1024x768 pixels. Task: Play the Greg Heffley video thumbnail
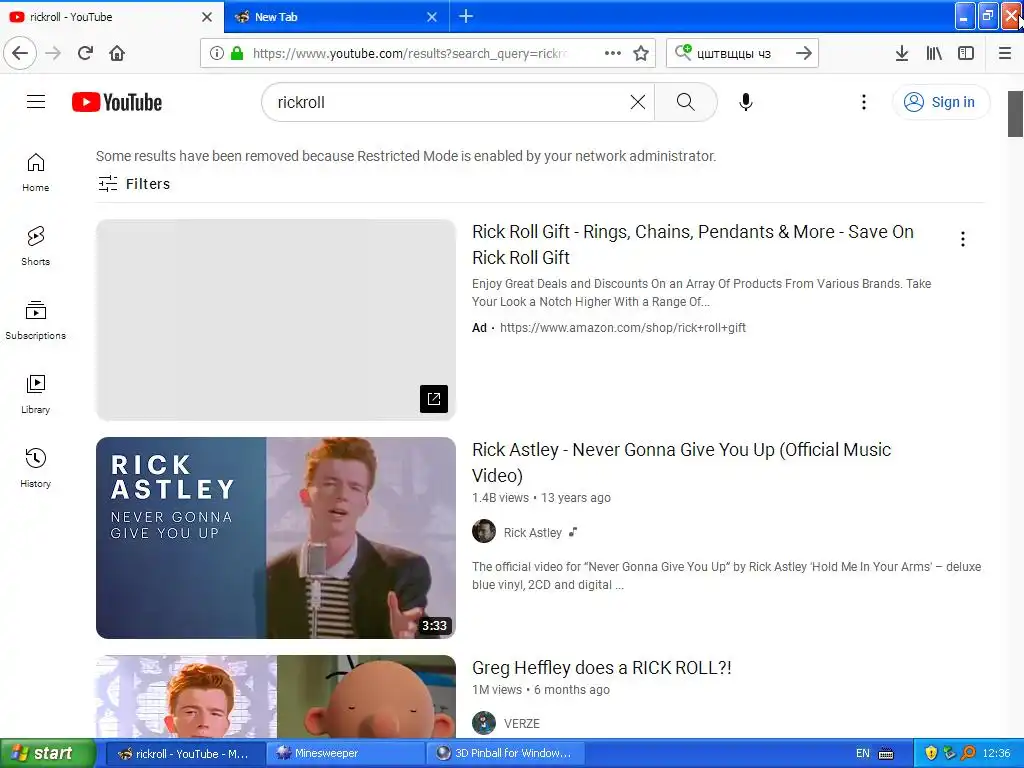pos(276,696)
